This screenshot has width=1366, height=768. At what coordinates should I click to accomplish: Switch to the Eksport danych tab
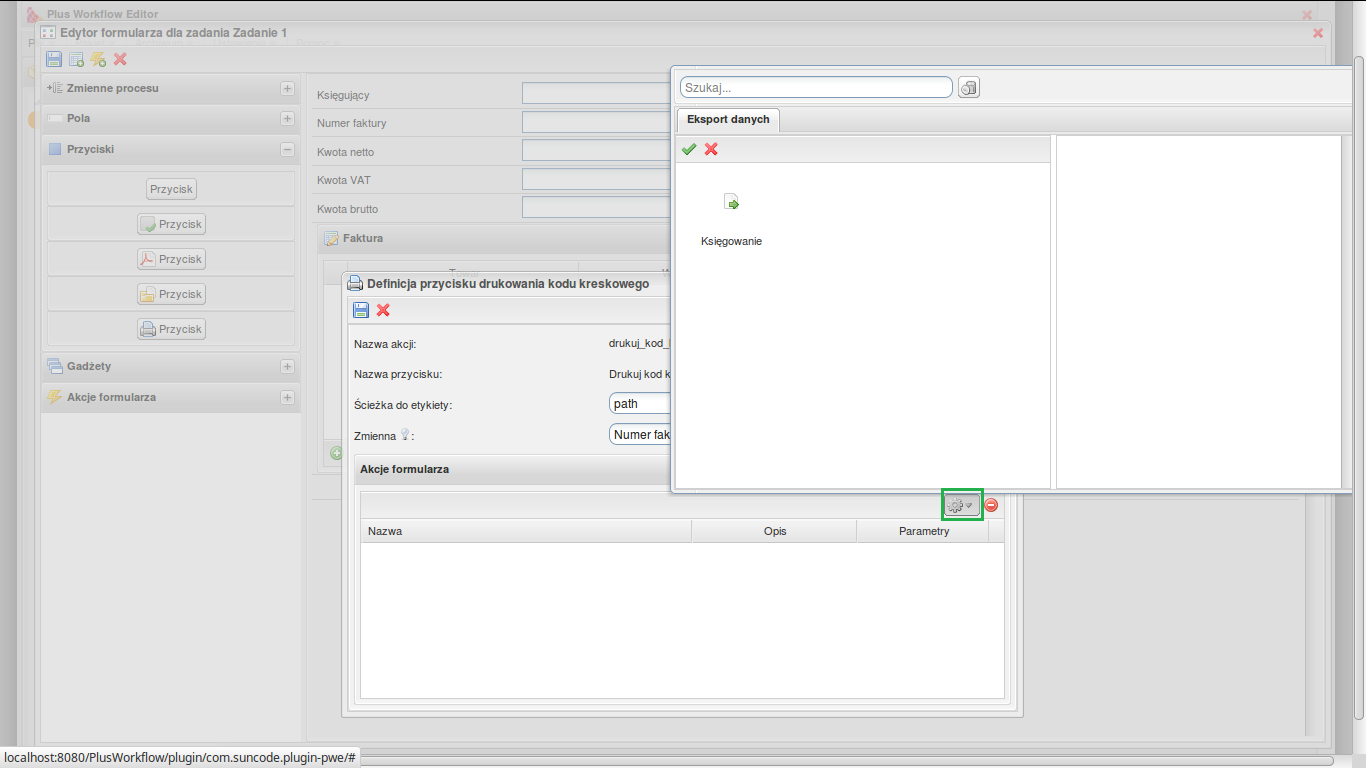[728, 120]
